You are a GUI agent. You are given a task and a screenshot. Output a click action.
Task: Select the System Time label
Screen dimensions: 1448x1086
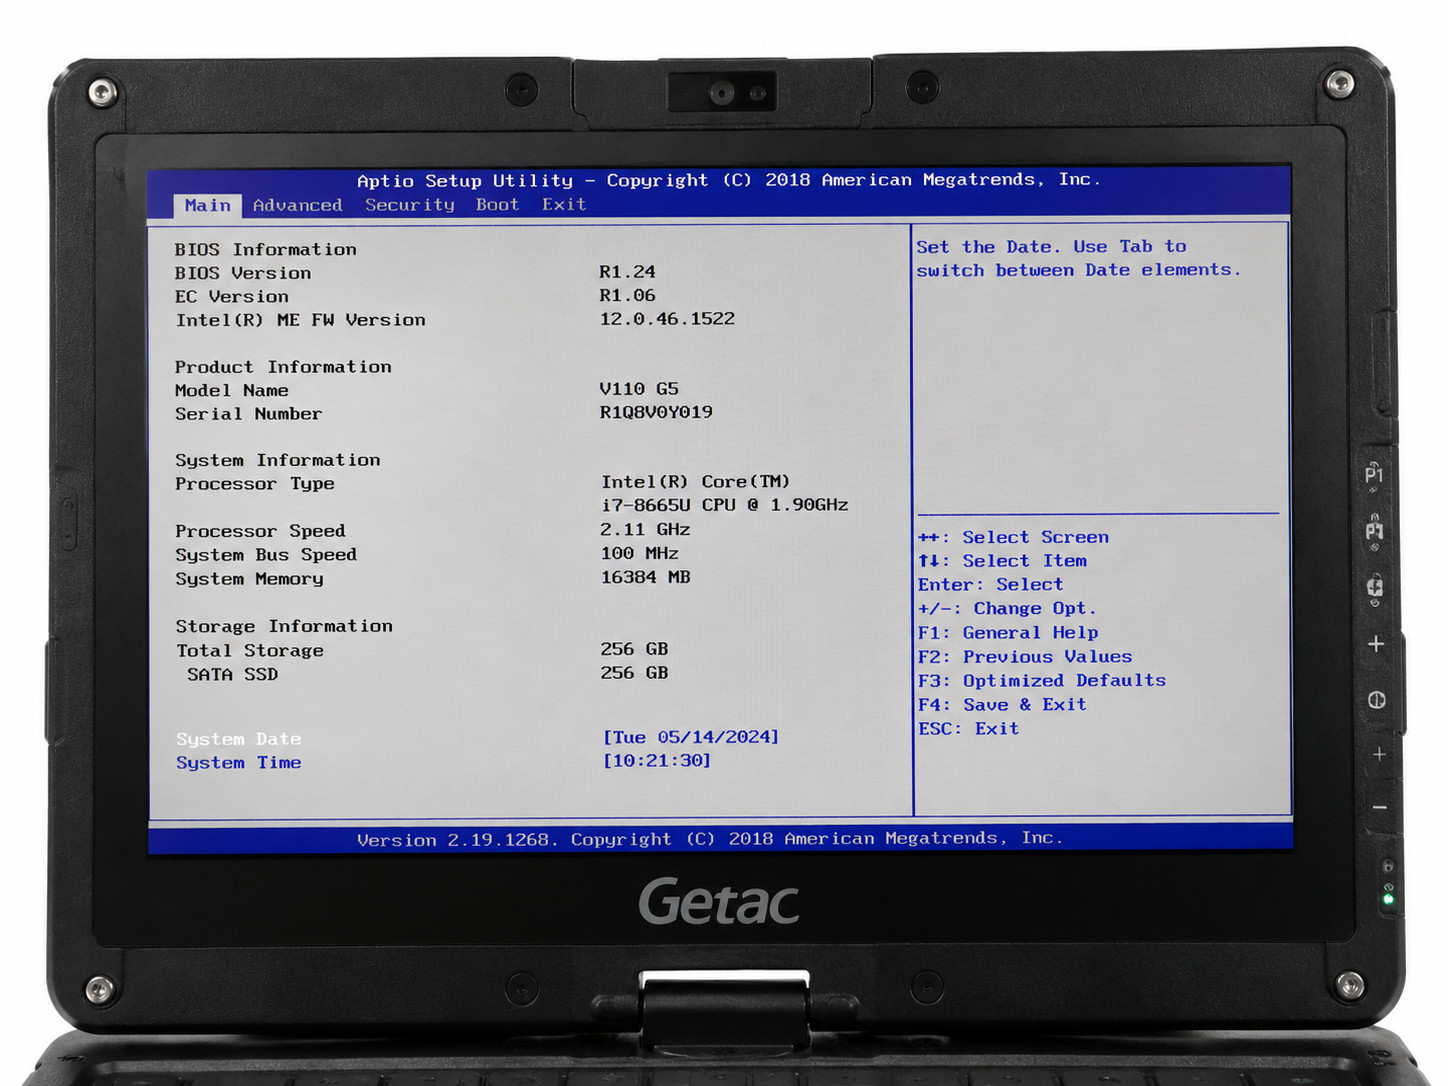coord(238,763)
